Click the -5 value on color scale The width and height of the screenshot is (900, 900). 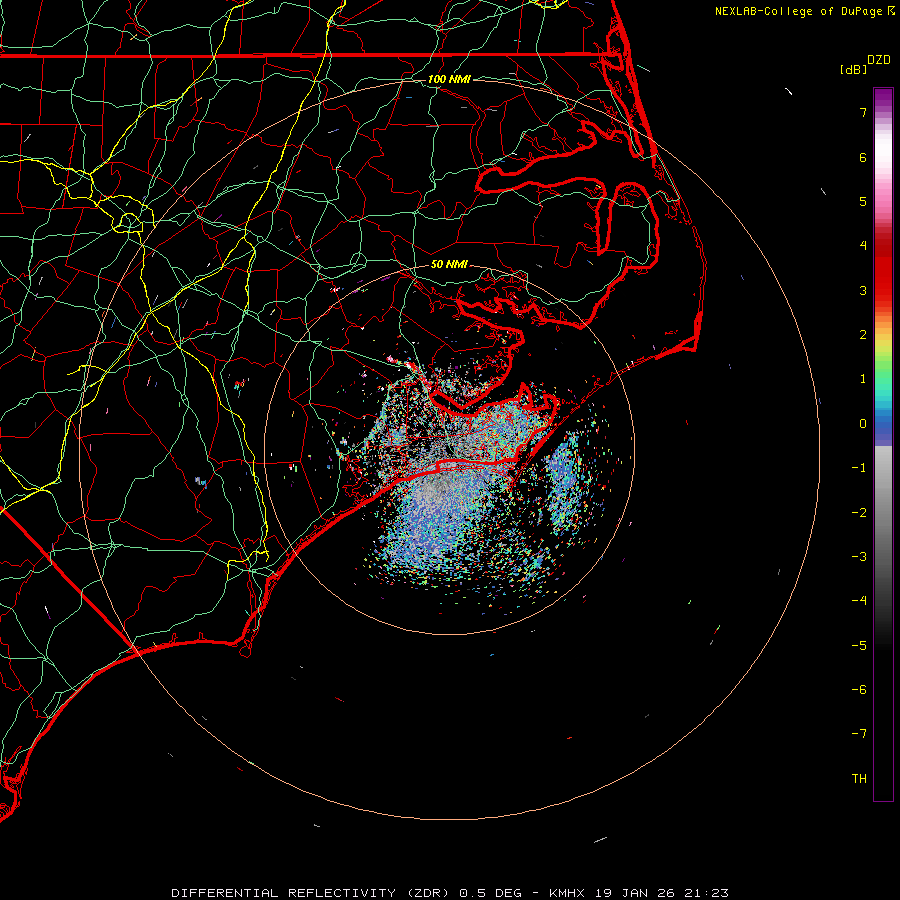click(859, 646)
